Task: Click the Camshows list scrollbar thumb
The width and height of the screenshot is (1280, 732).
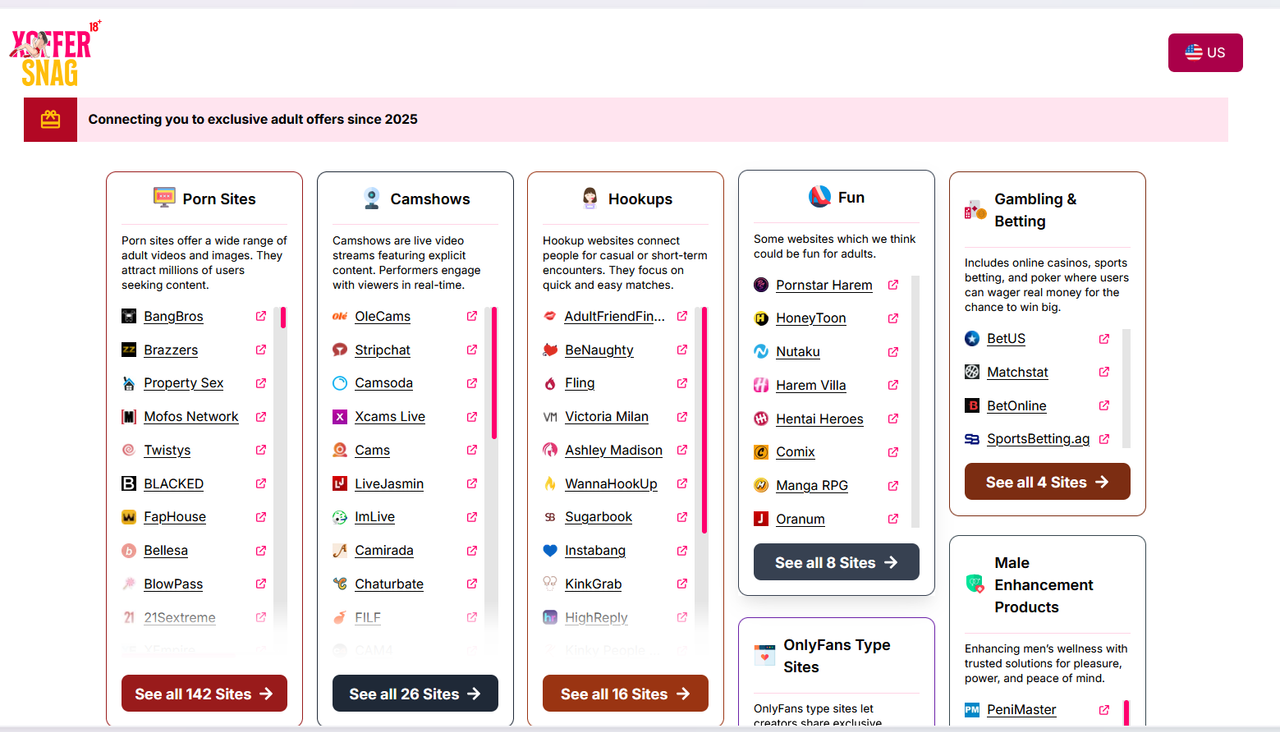Action: point(494,373)
